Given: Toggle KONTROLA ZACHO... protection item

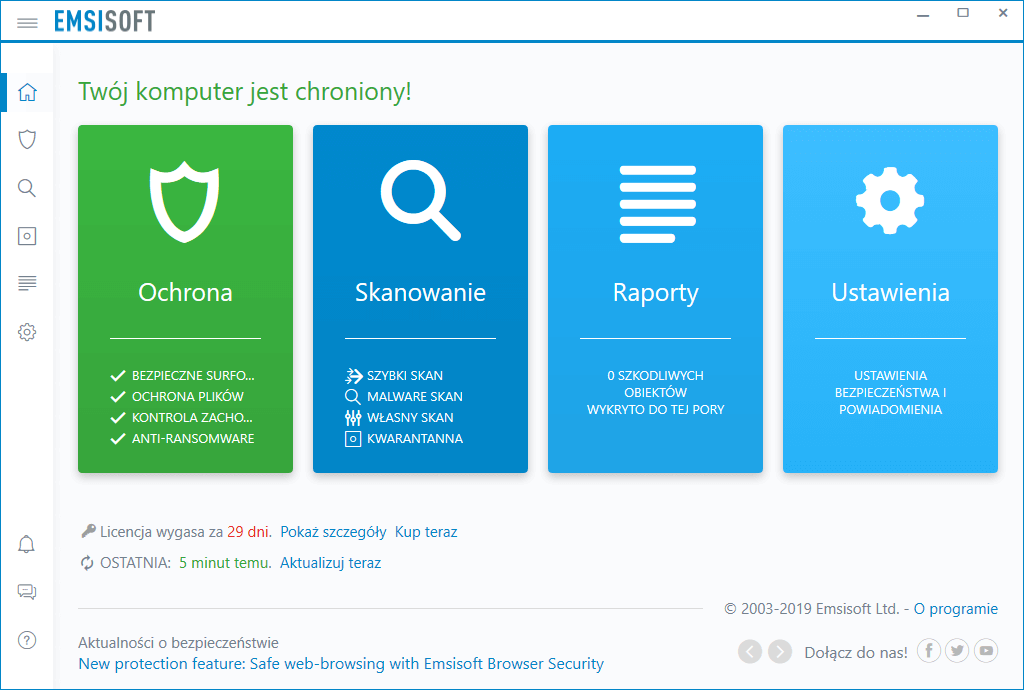Looking at the screenshot, I should click(x=182, y=417).
